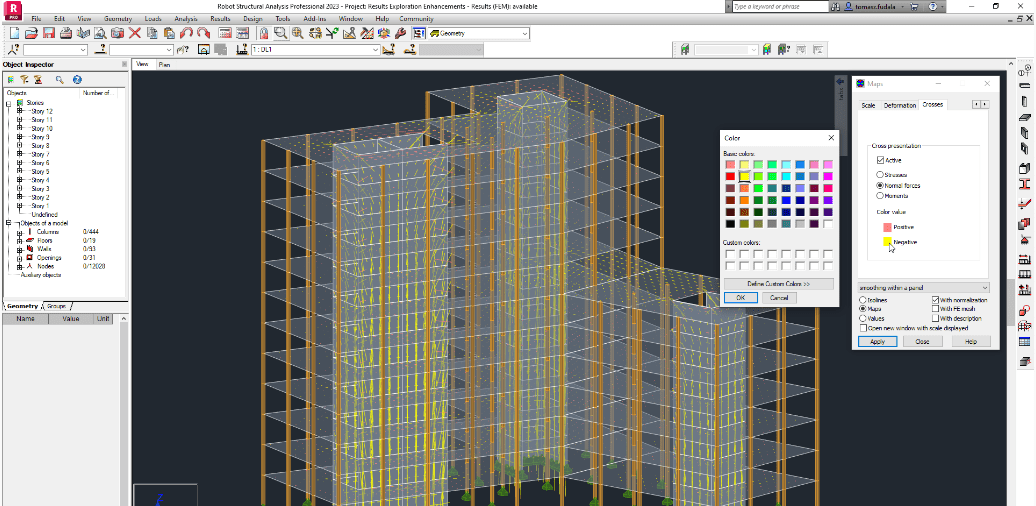
Task: Switch to the Deformation tab in Maps
Action: click(900, 105)
